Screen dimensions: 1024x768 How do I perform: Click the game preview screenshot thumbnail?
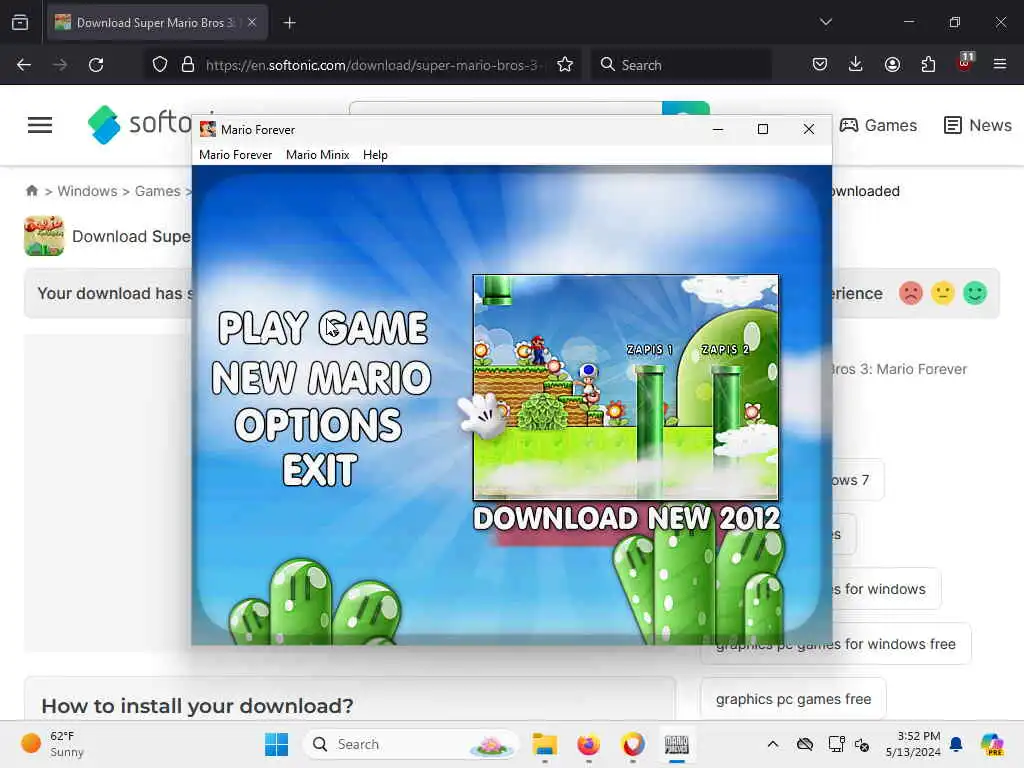point(626,387)
